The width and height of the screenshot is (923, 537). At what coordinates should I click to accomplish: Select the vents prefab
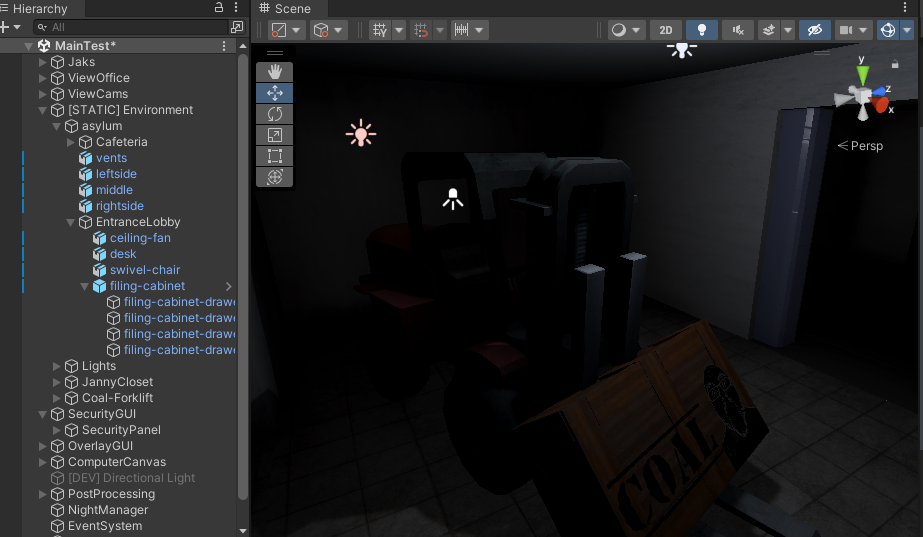tap(111, 158)
